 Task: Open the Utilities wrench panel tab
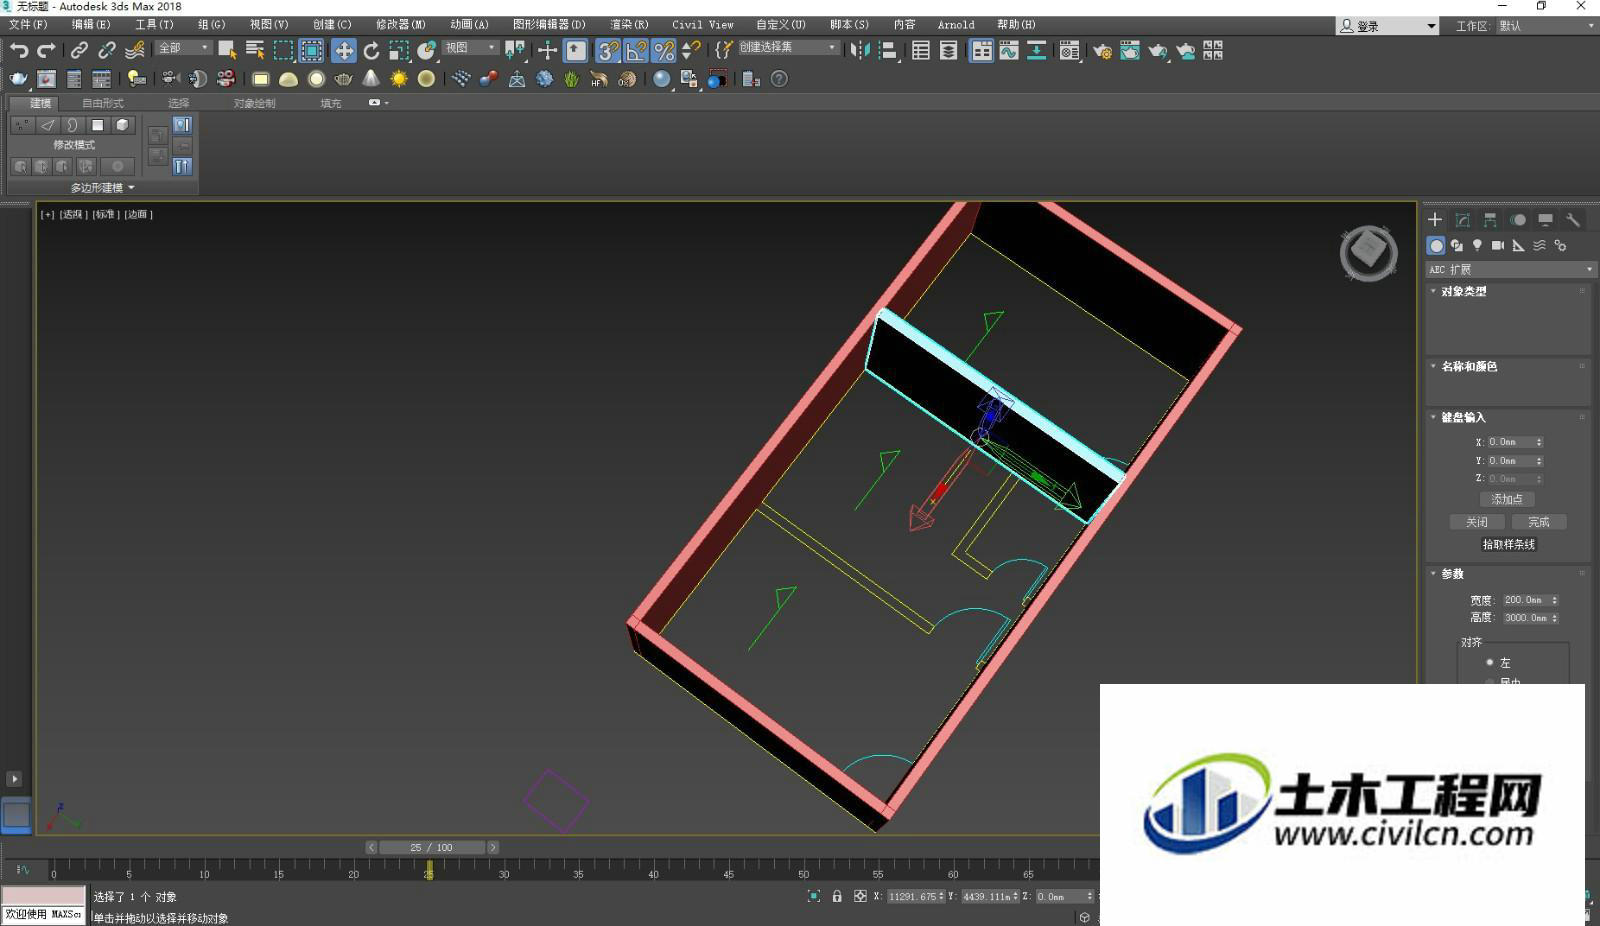pyautogui.click(x=1573, y=220)
